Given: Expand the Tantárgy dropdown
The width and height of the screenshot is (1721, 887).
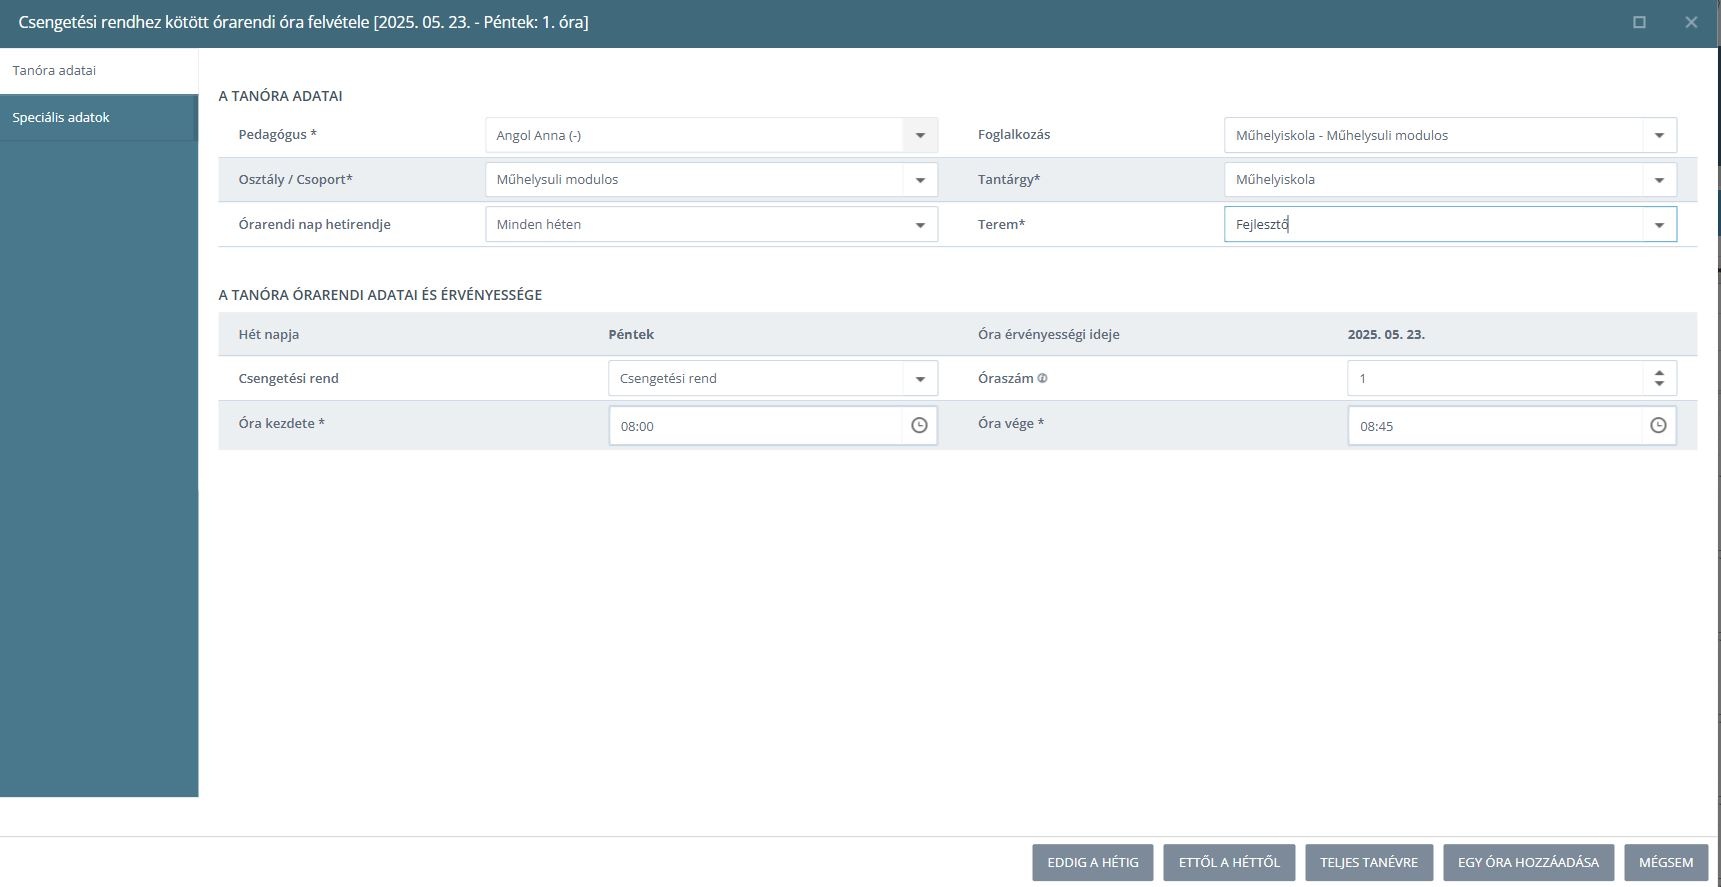Looking at the screenshot, I should click(x=1659, y=180).
